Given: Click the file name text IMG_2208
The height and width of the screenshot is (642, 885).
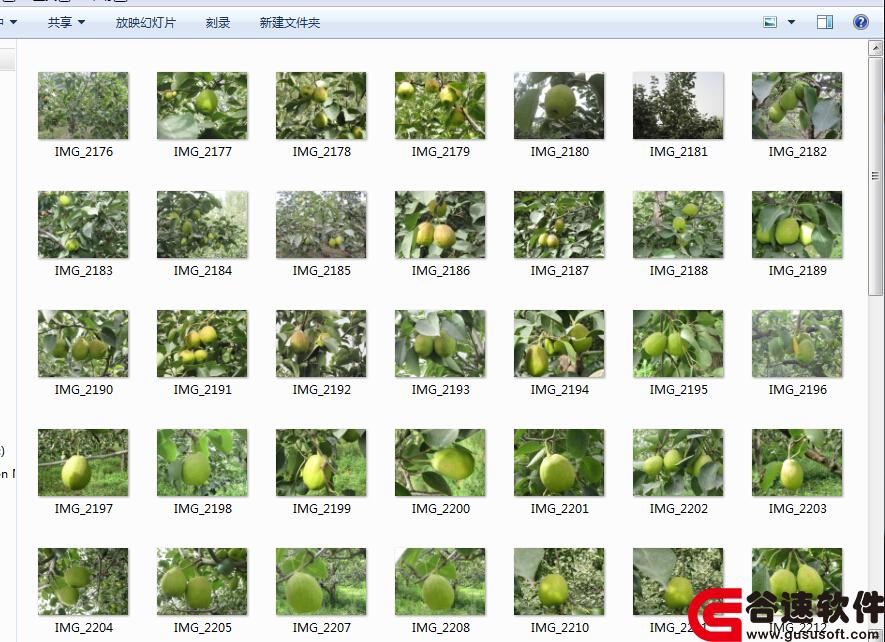Looking at the screenshot, I should (441, 628).
